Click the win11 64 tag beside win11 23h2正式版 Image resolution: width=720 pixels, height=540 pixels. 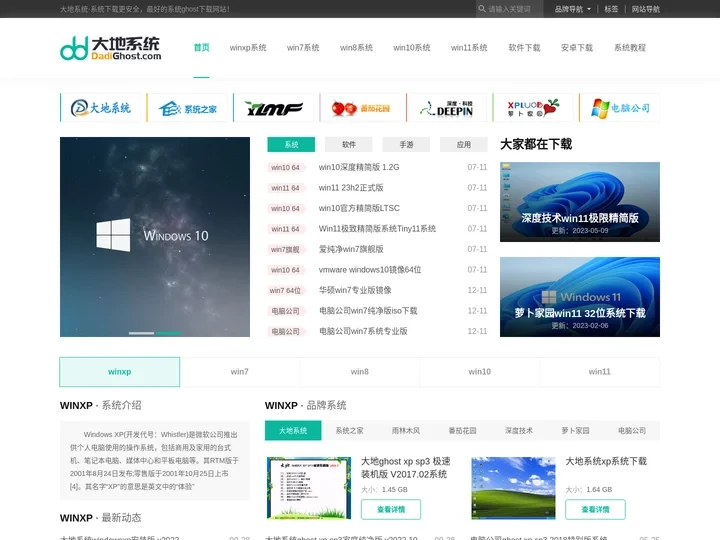click(285, 188)
